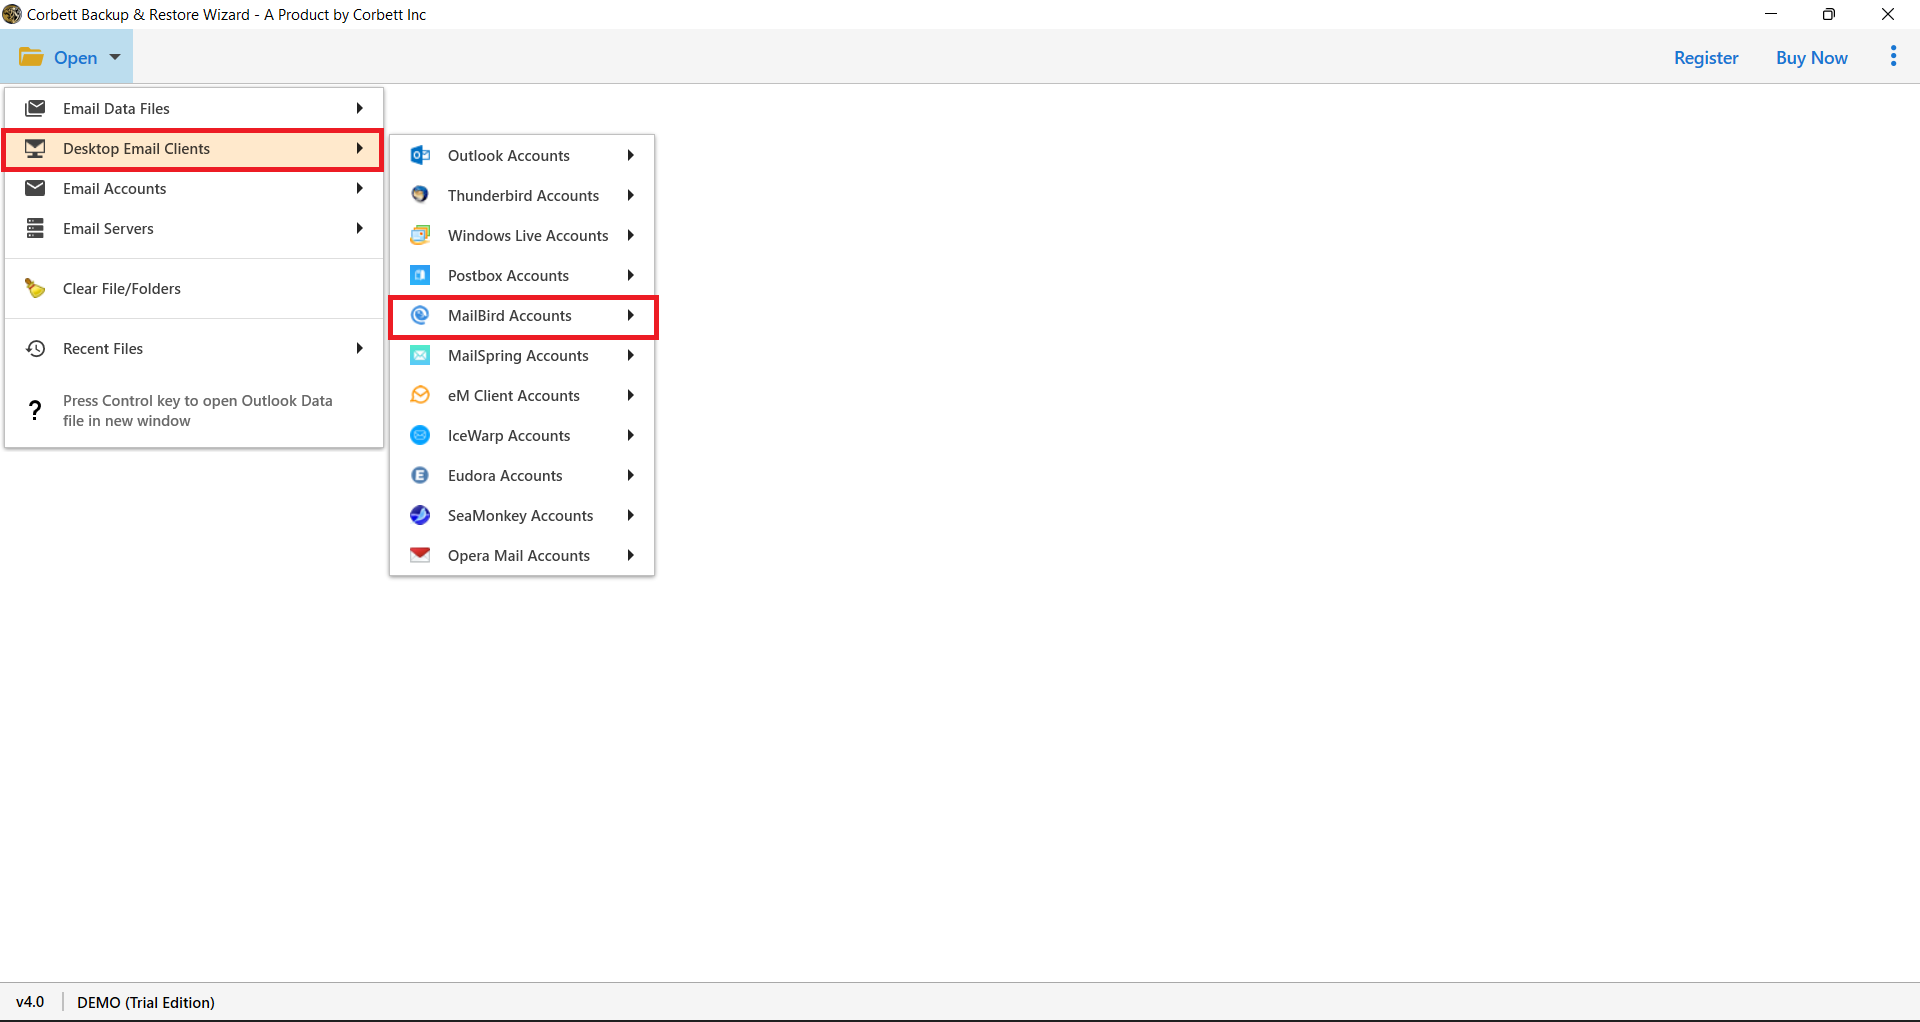1920x1022 pixels.
Task: Select Windows Live Accounts from the submenu
Action: [522, 235]
